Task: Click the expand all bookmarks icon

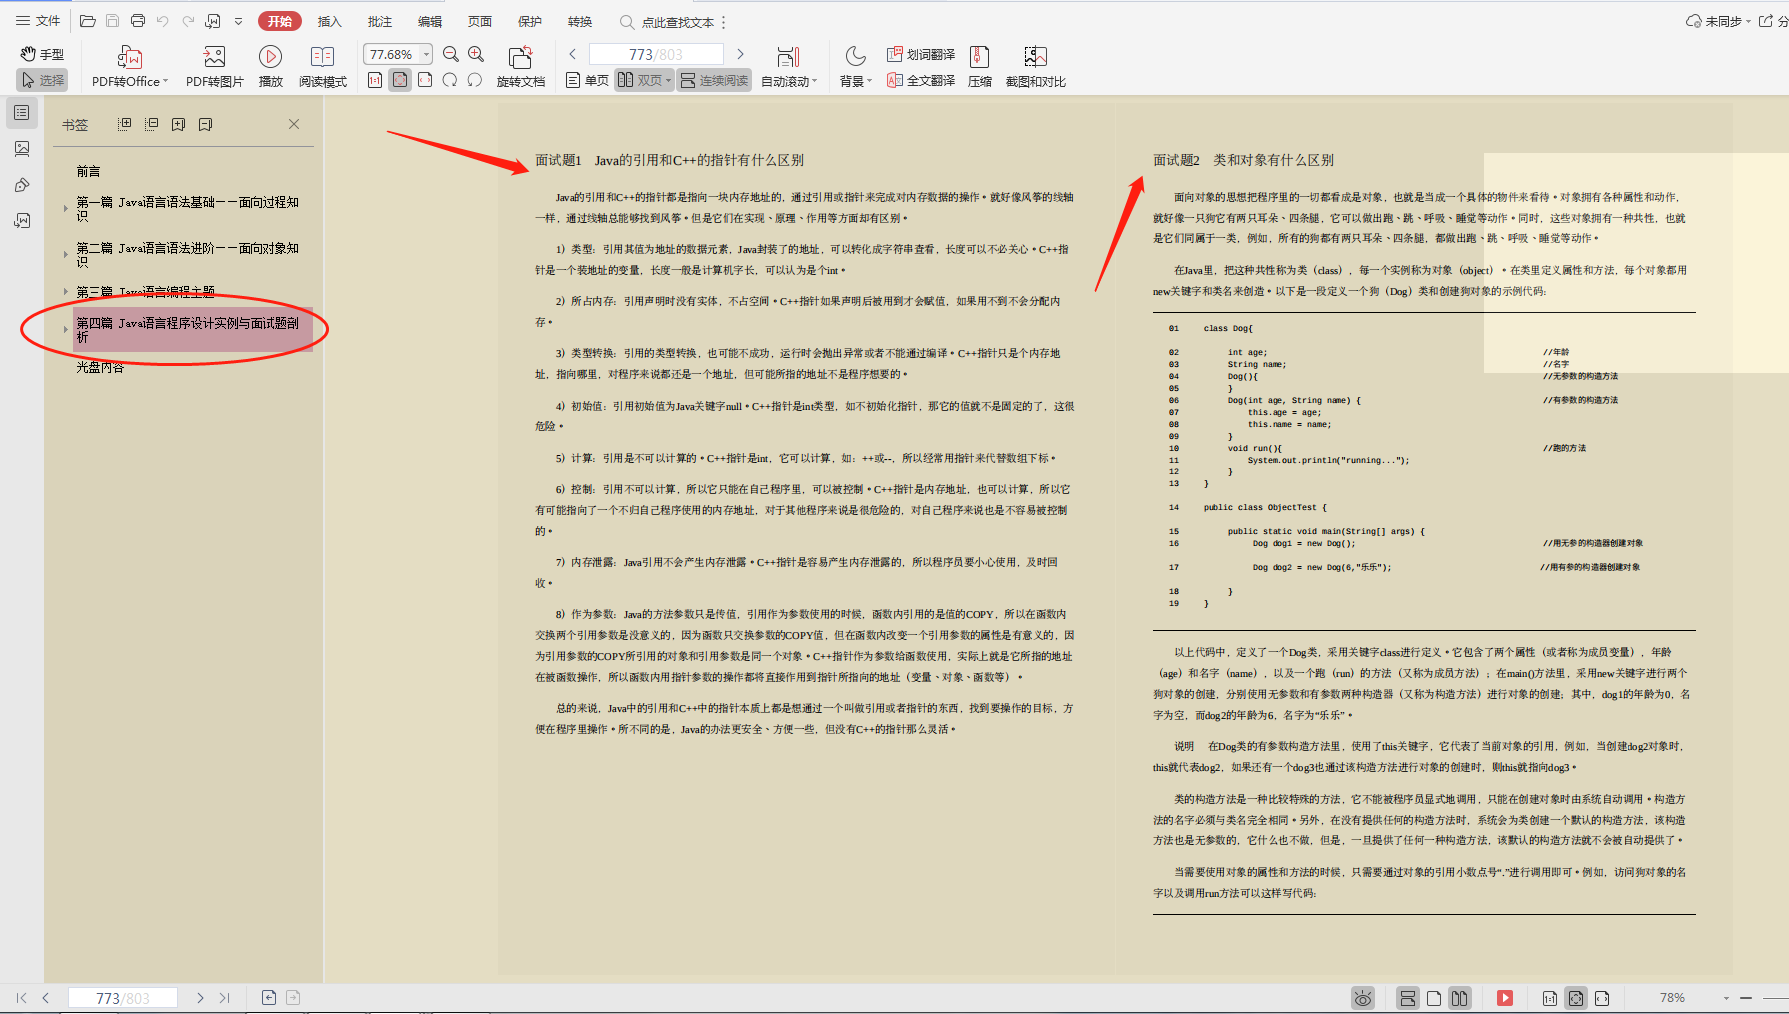Action: tap(125, 124)
